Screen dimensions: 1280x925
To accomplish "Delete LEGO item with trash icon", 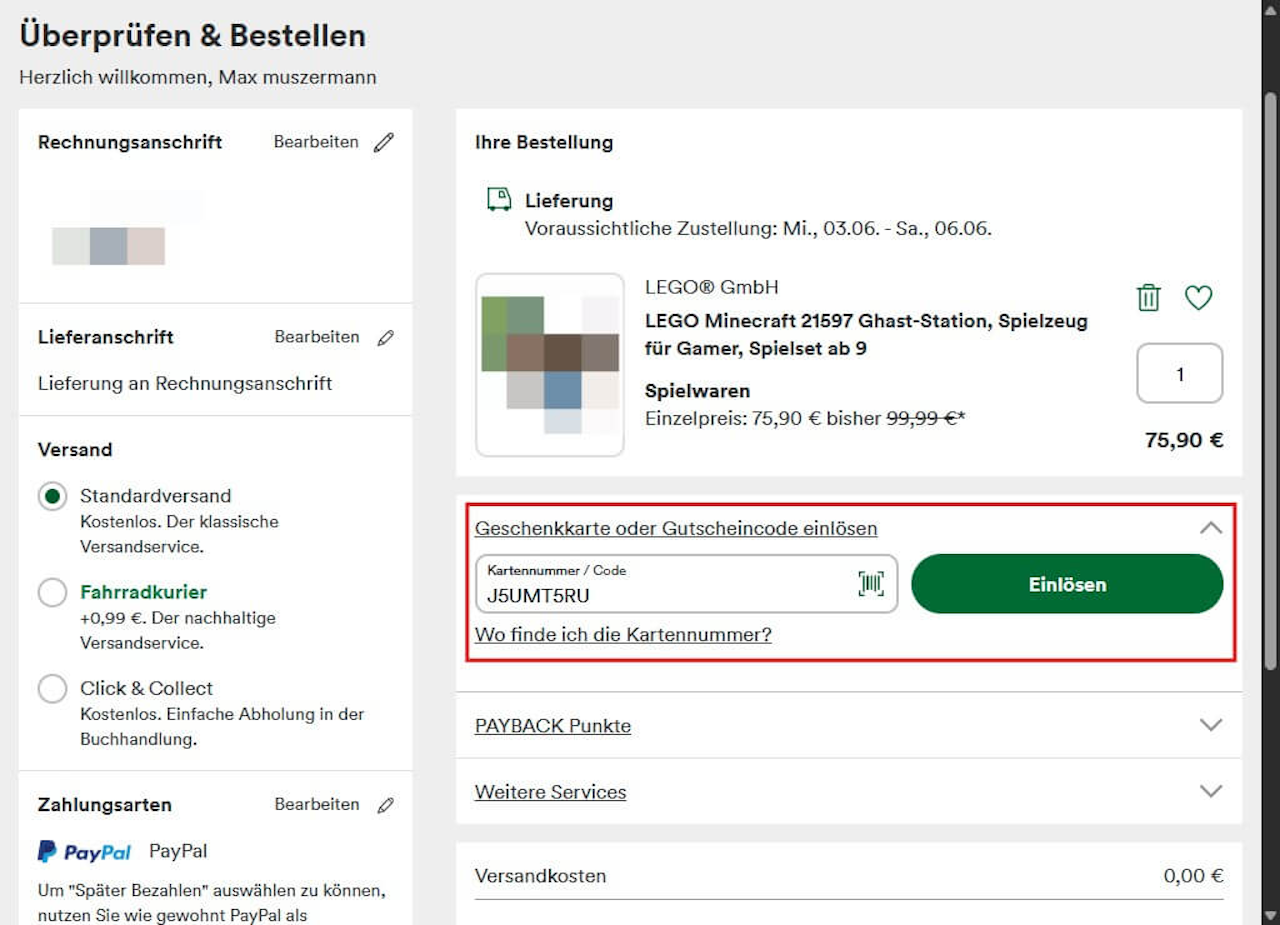I will 1149,297.
